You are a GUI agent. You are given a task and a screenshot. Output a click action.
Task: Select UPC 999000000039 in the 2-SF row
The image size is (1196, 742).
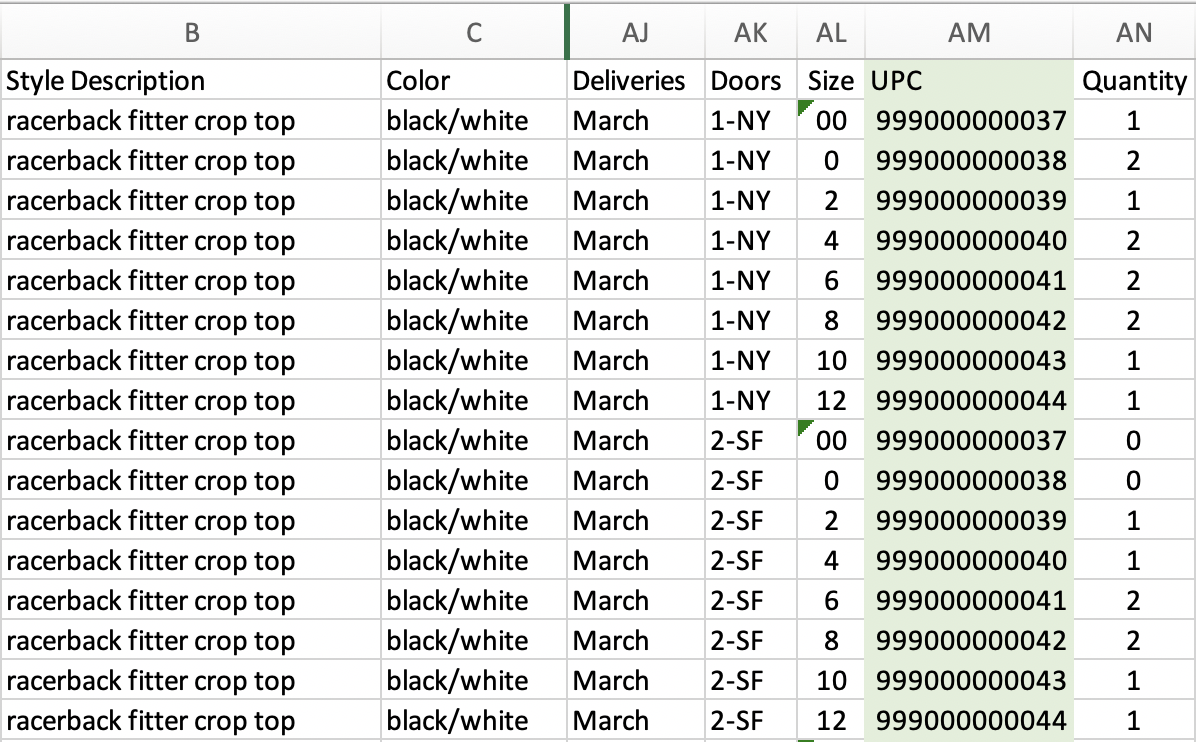pos(969,520)
